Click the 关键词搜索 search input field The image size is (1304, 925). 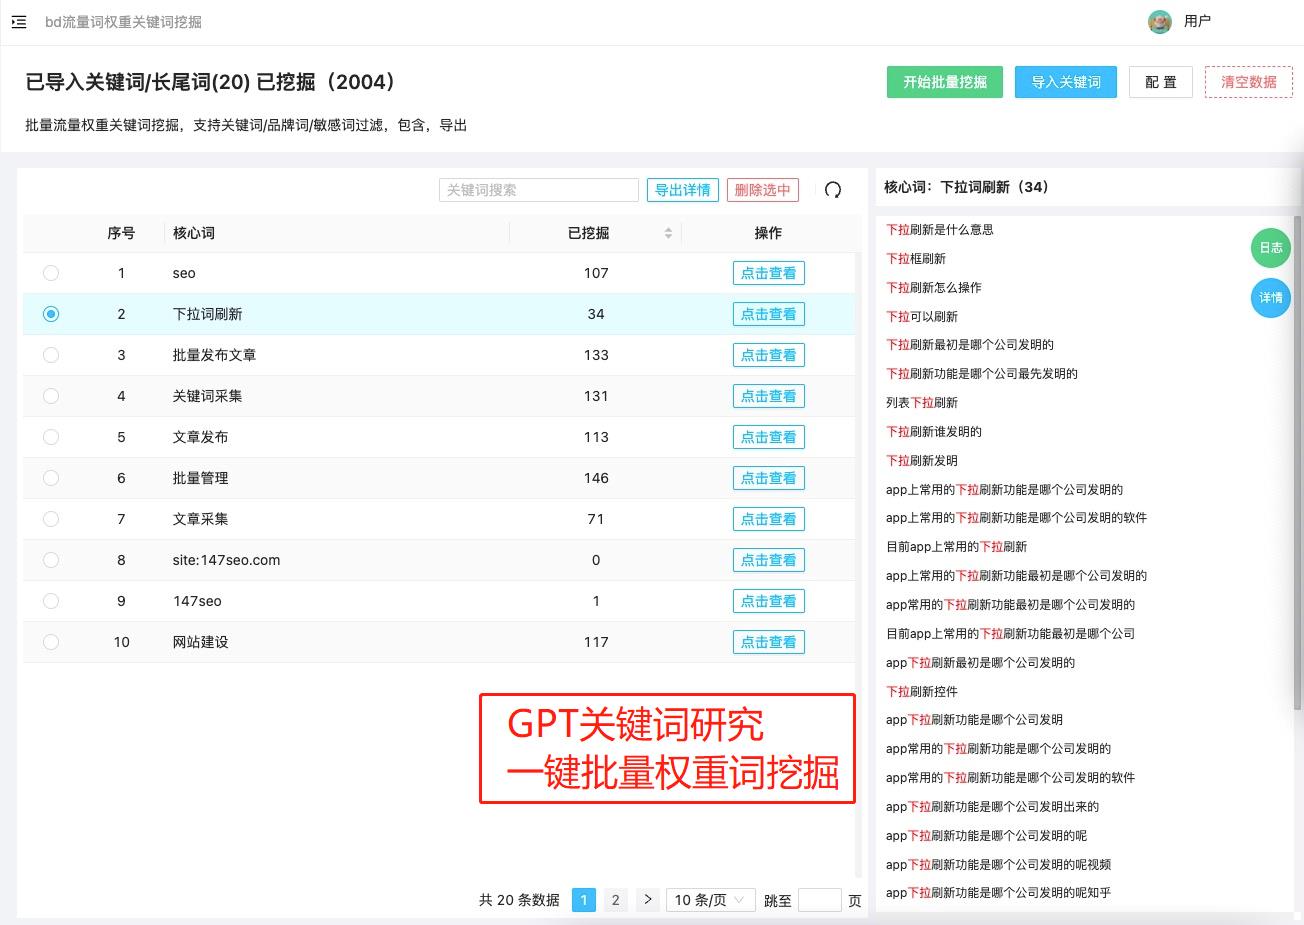click(538, 190)
